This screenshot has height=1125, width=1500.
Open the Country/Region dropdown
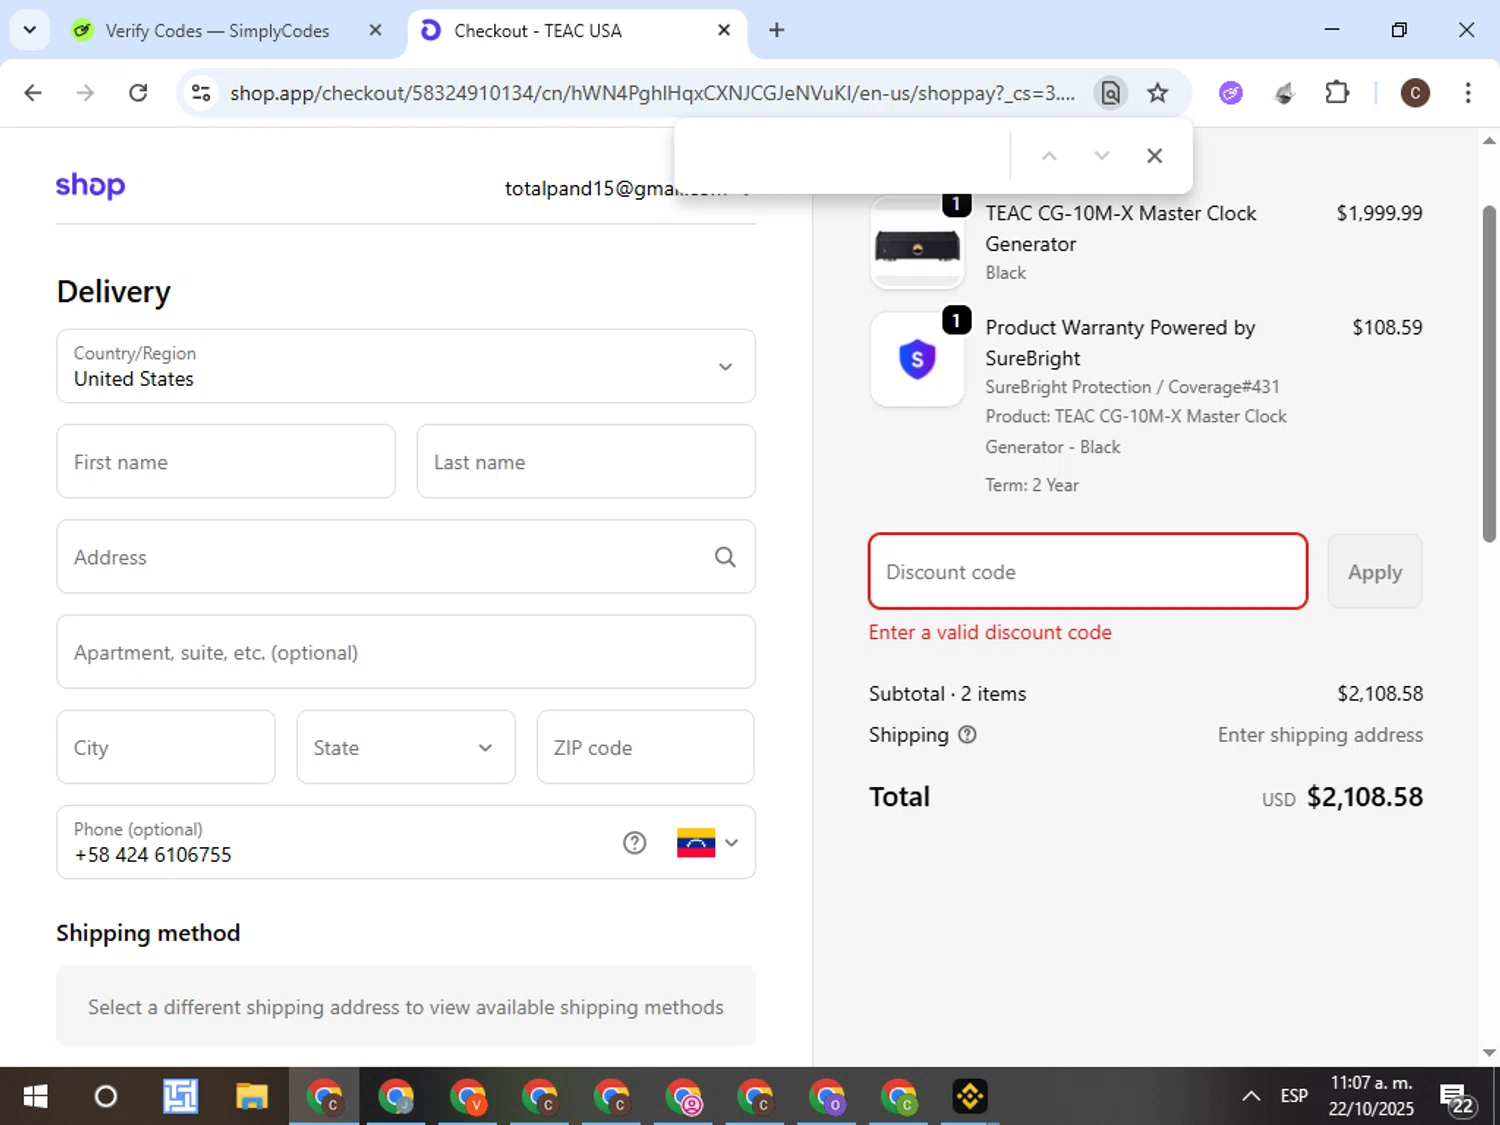click(x=406, y=366)
